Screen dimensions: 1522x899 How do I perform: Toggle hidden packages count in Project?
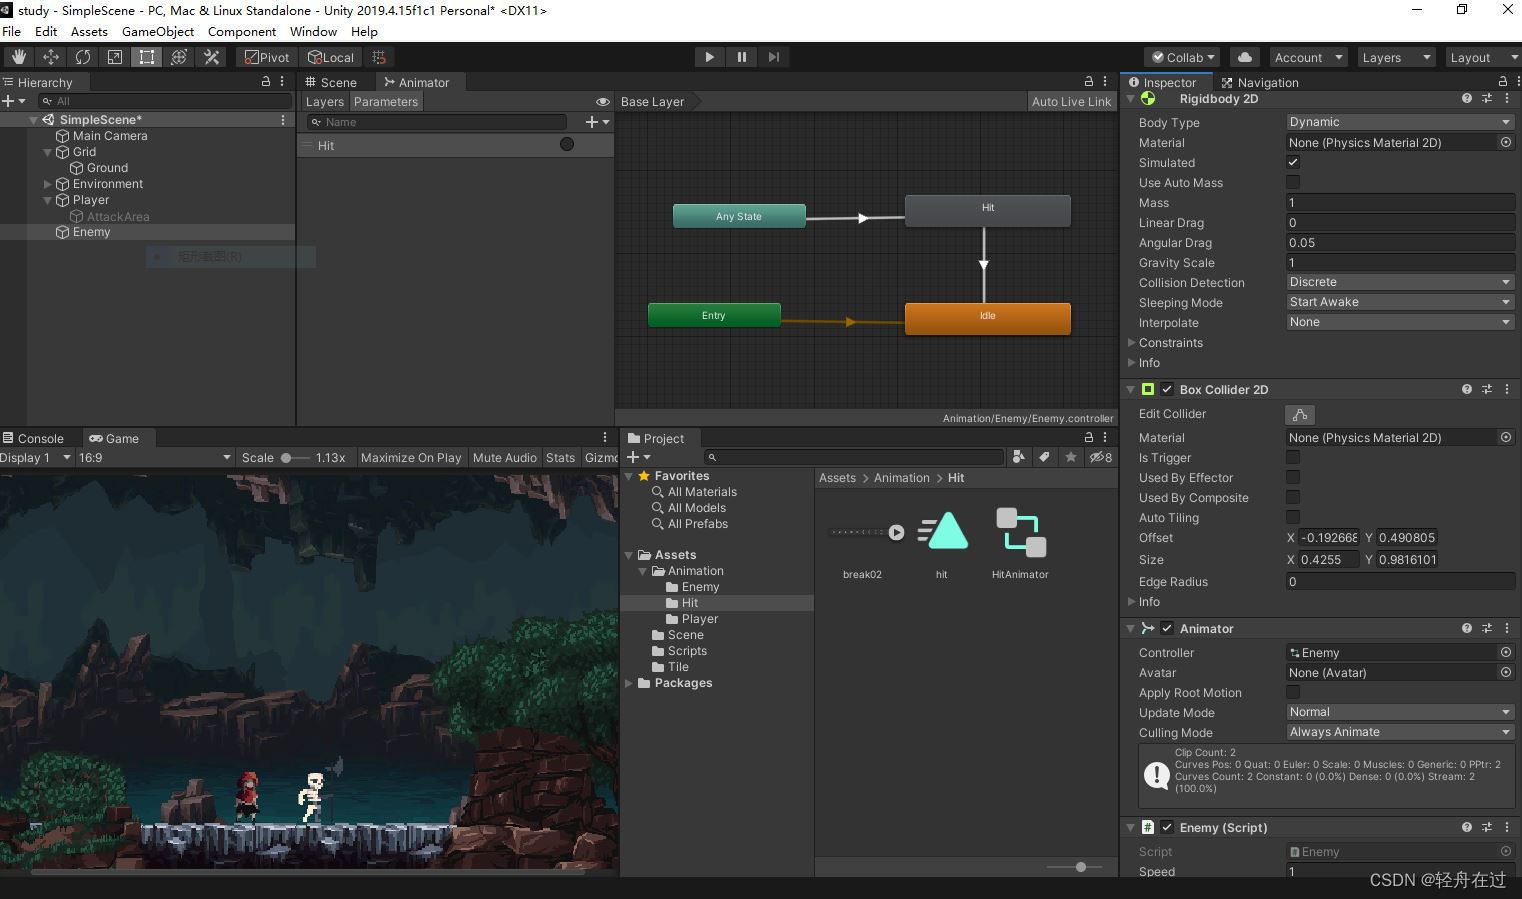click(1101, 457)
